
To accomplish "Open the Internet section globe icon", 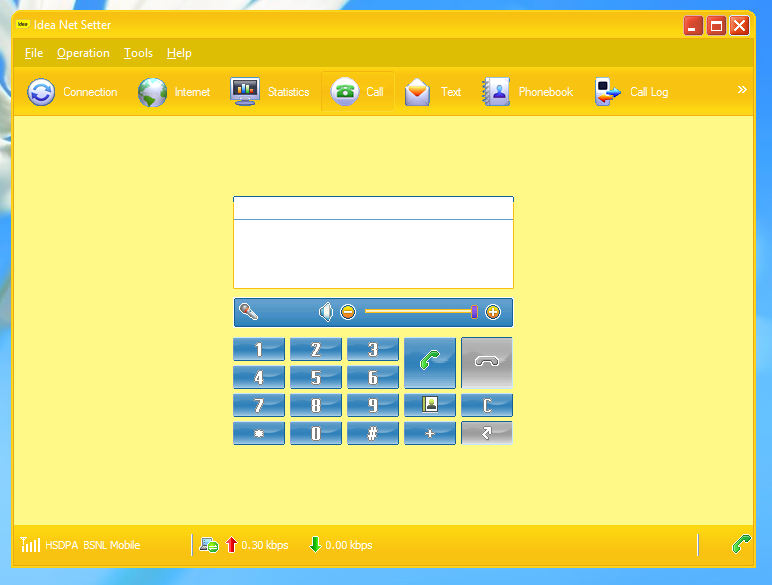I will coord(152,92).
